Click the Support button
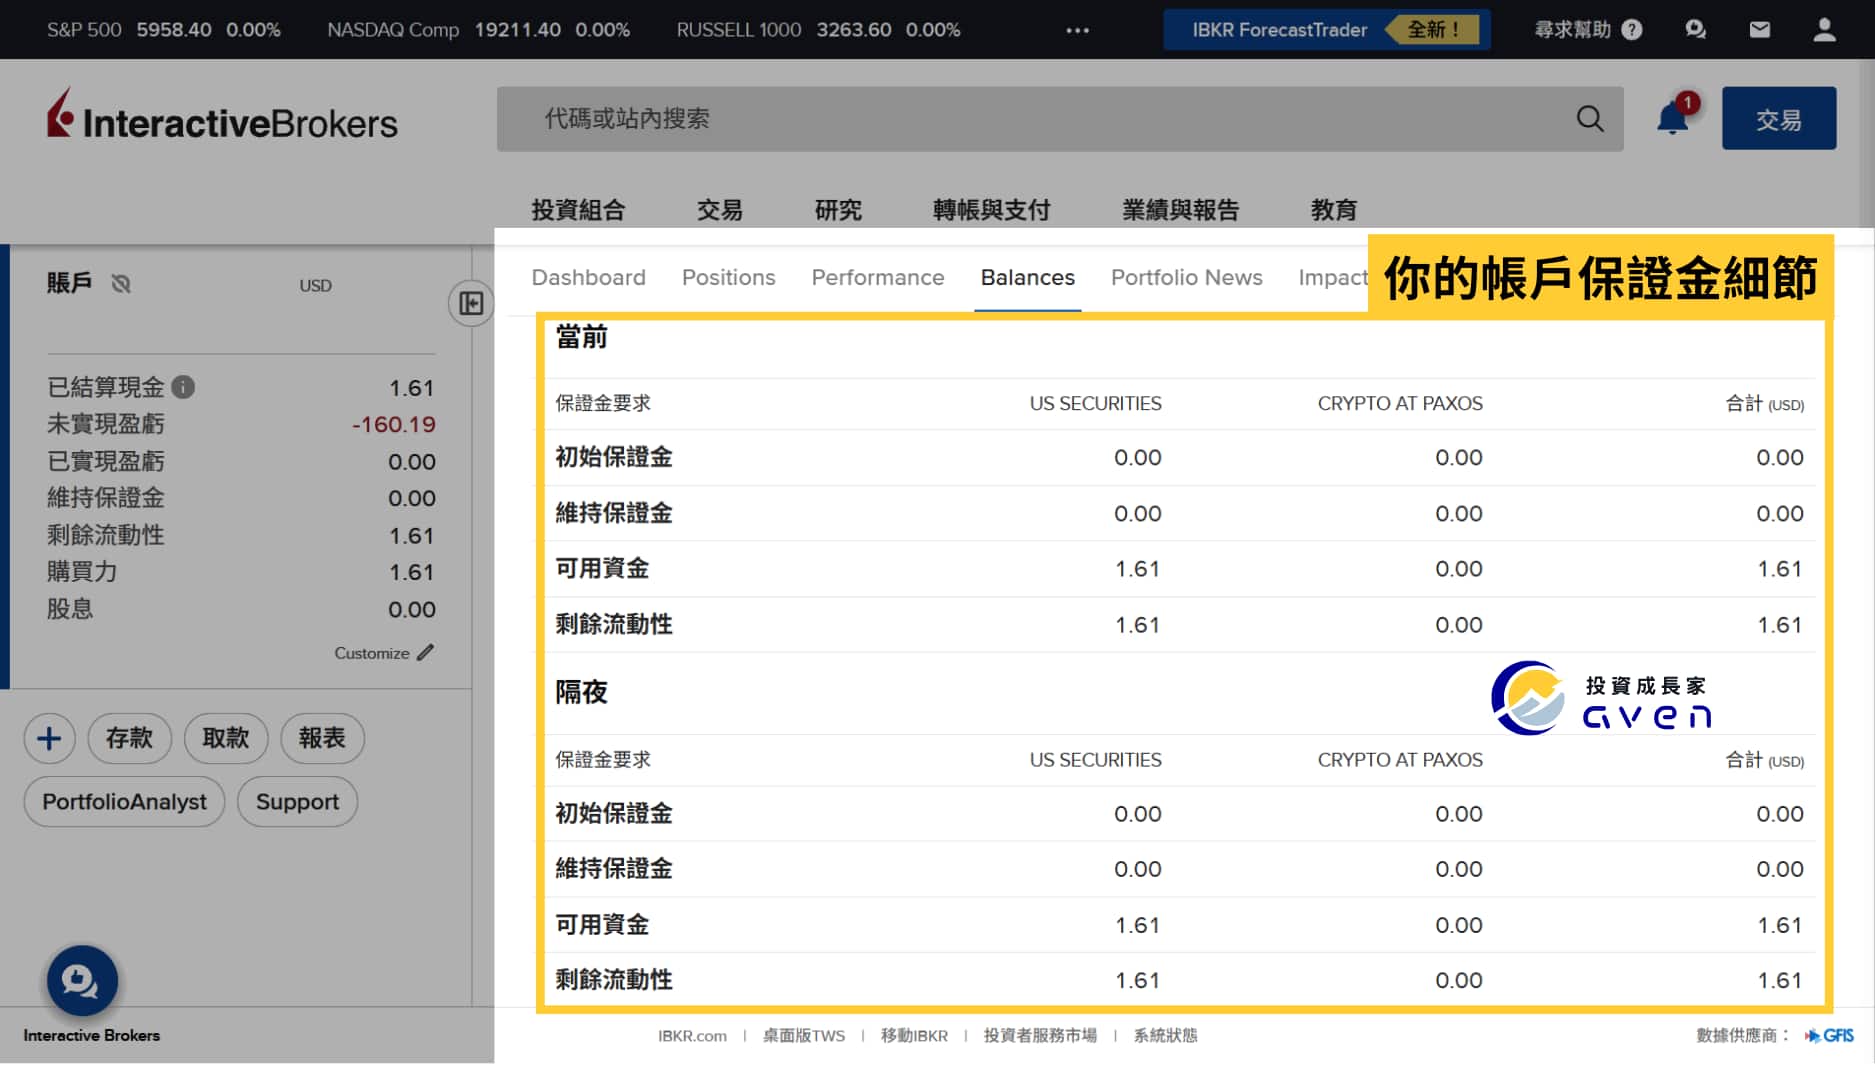This screenshot has width=1875, height=1065. [297, 801]
